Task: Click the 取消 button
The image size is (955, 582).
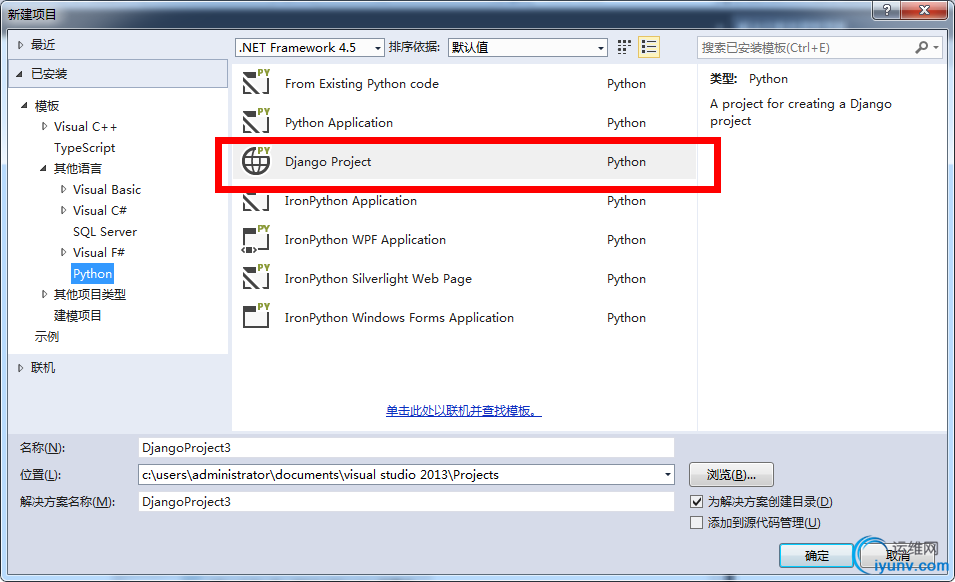Action: tap(897, 555)
